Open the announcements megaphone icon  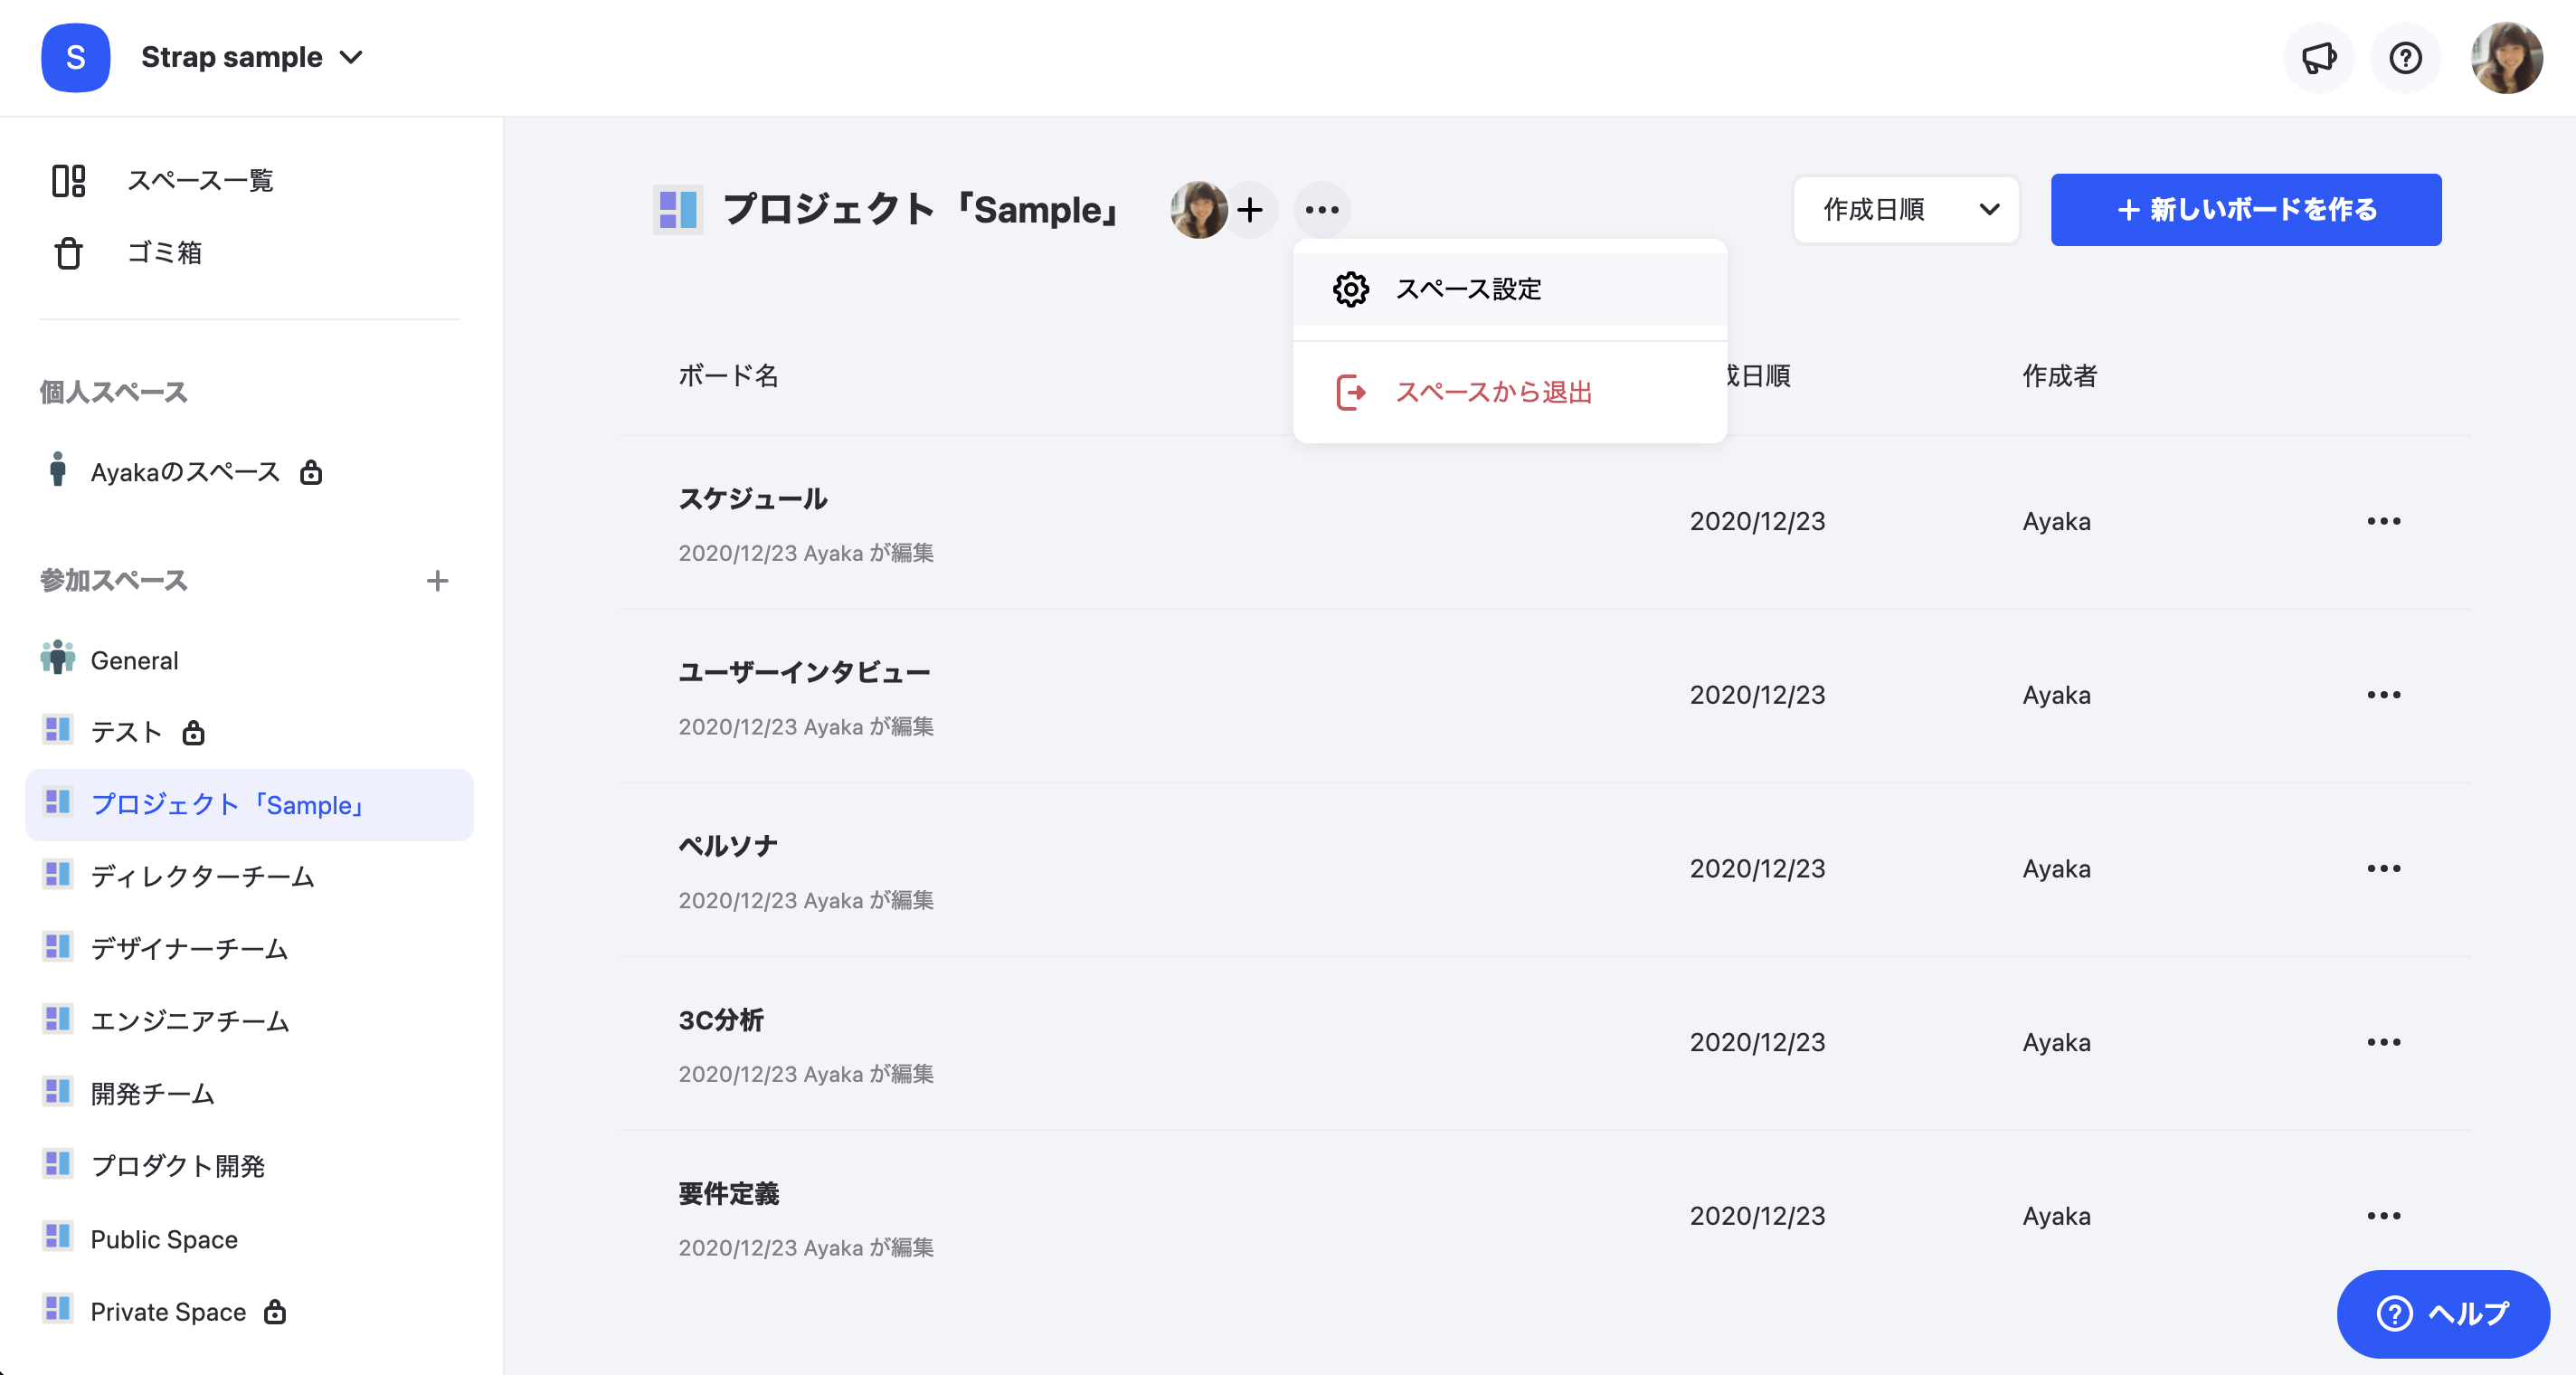(x=2318, y=58)
